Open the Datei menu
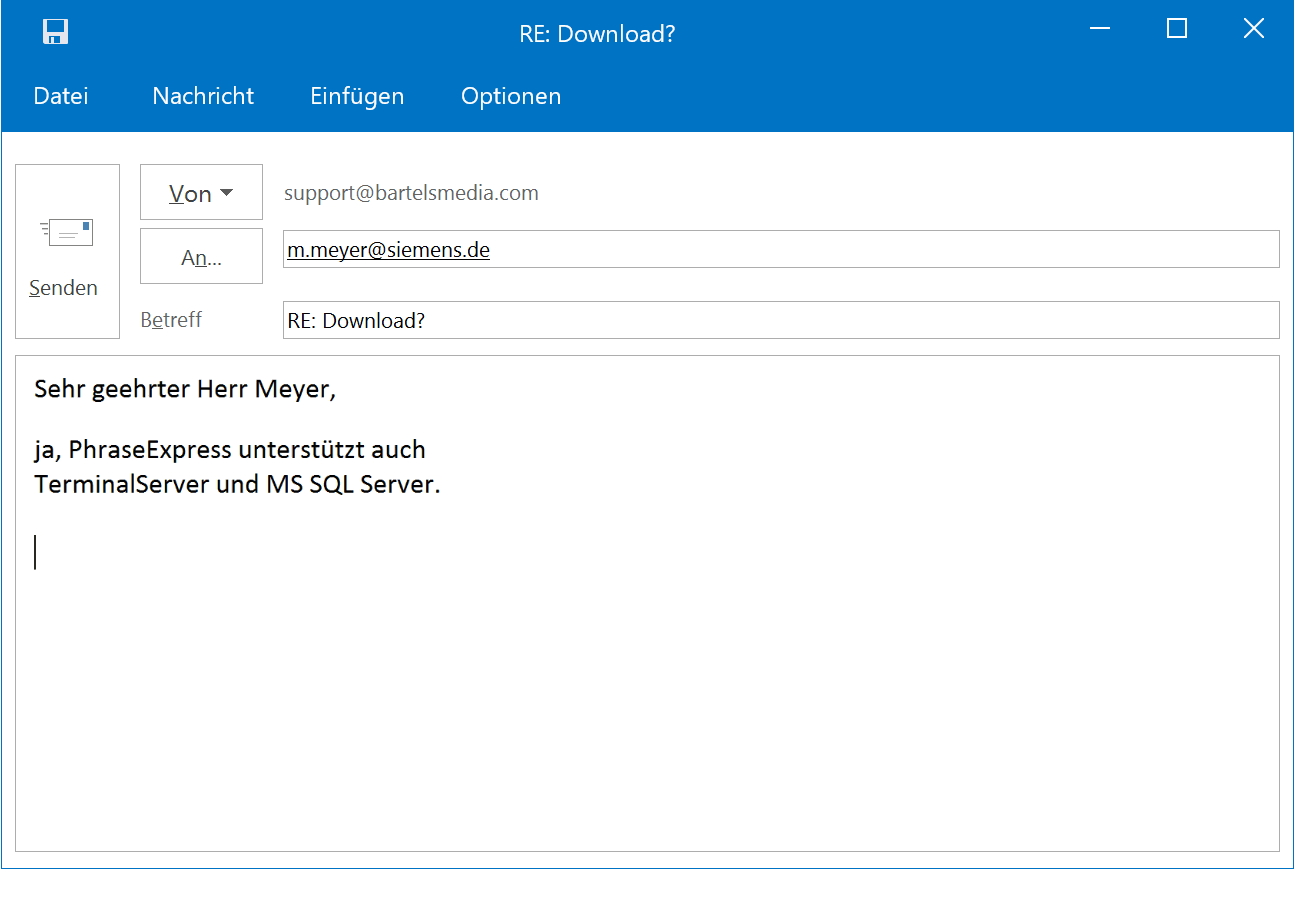Image resolution: width=1294 pixels, height=903 pixels. click(x=61, y=96)
